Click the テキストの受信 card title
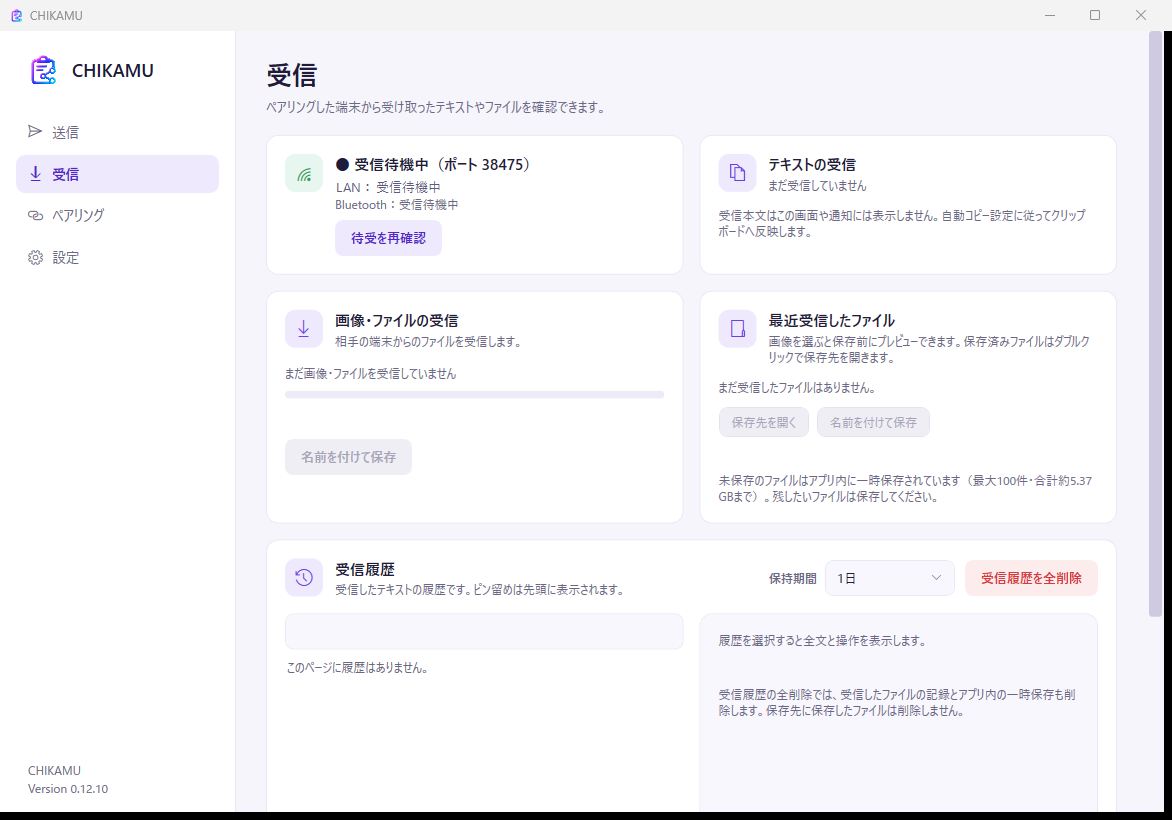Screen dimensions: 1172x820 [812, 164]
